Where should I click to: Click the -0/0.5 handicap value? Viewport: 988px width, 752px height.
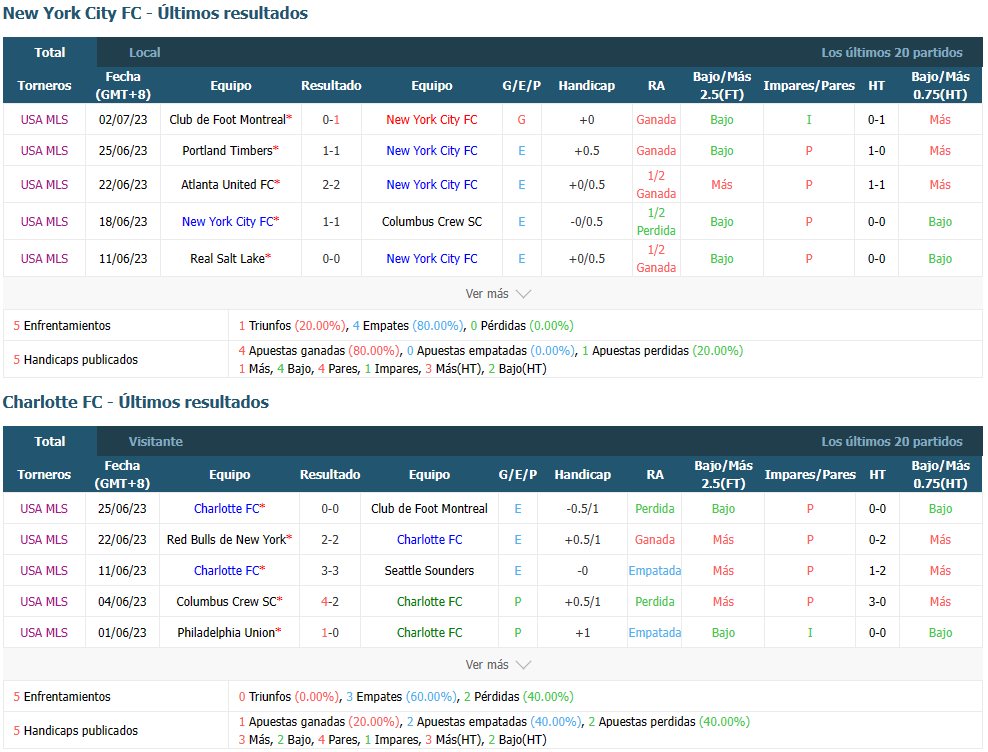pyautogui.click(x=587, y=222)
